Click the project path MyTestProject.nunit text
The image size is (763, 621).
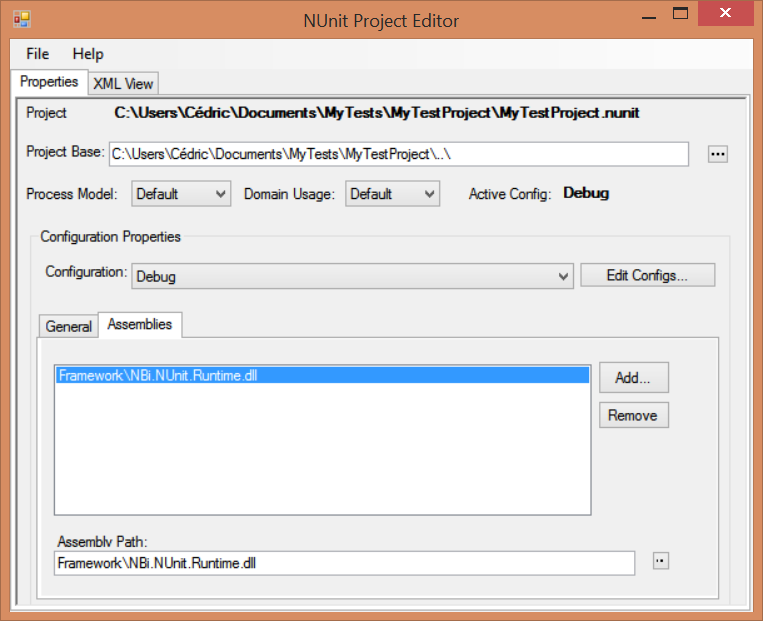point(377,113)
